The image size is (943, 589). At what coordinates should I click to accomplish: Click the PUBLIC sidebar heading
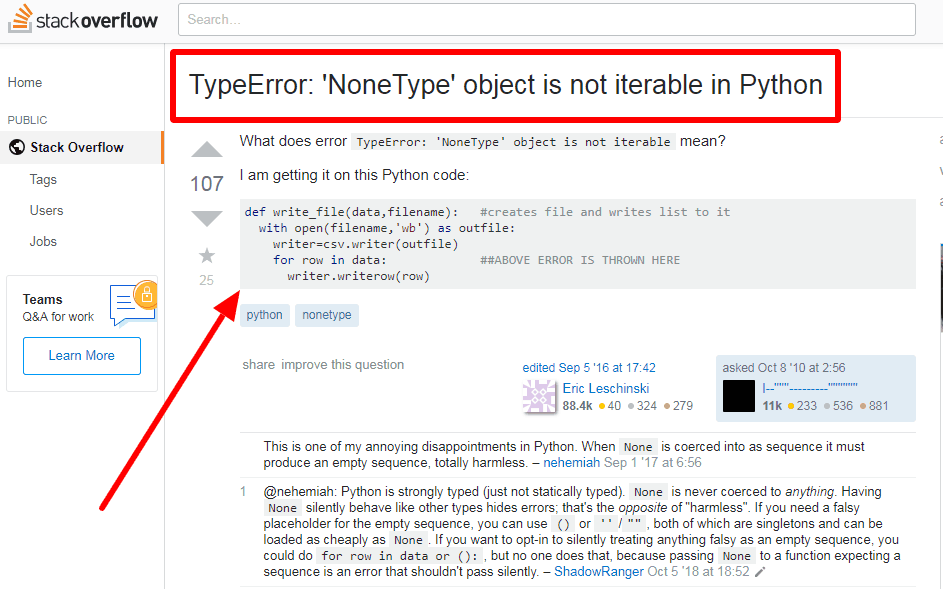click(27, 120)
